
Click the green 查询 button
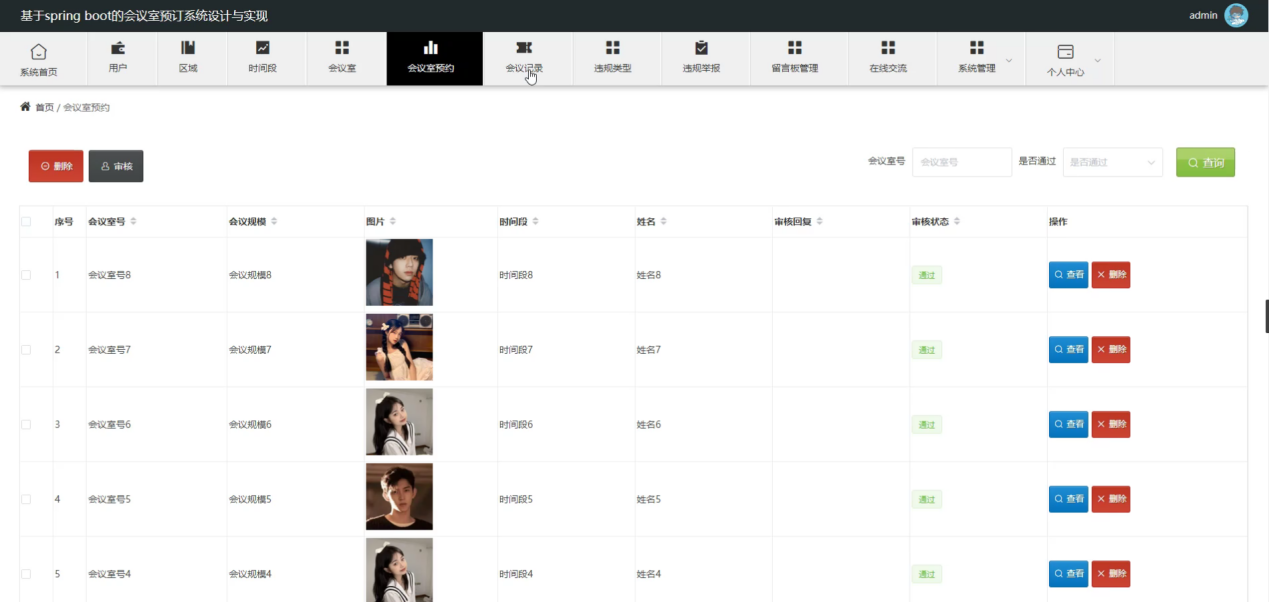click(1205, 162)
